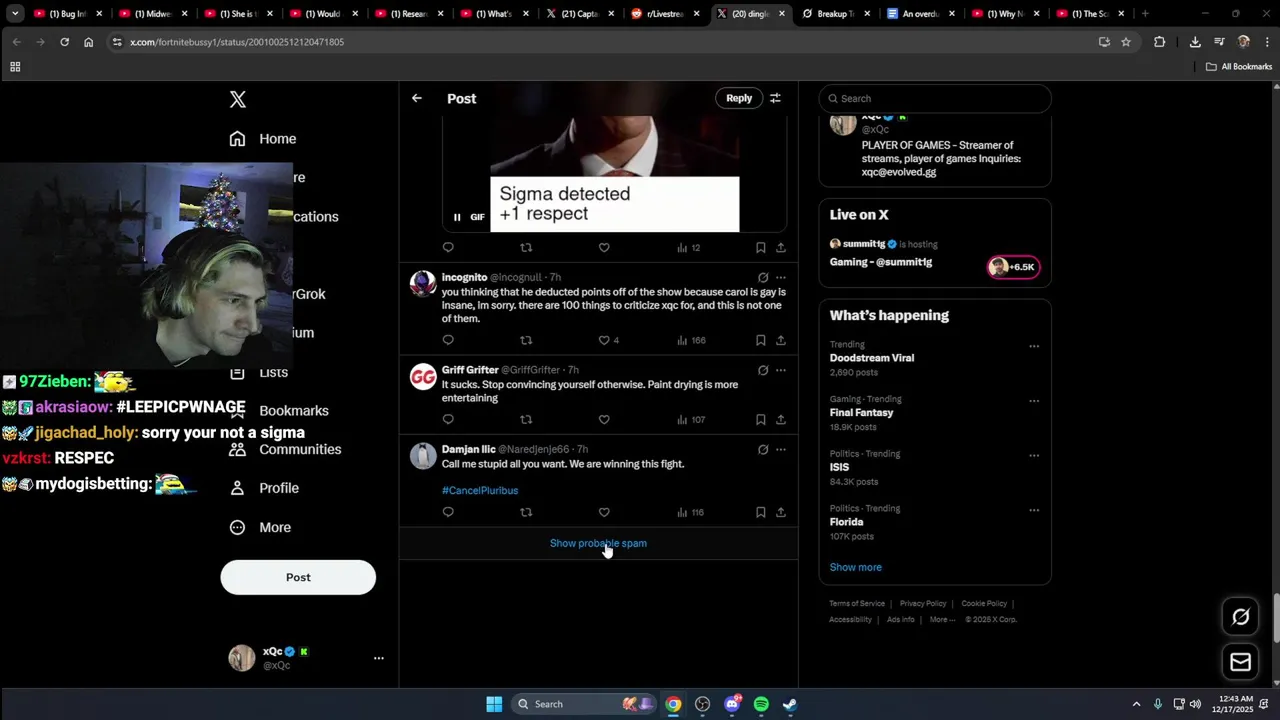The height and width of the screenshot is (720, 1280).
Task: Open Final Fantasy trend options
Action: tap(1034, 401)
